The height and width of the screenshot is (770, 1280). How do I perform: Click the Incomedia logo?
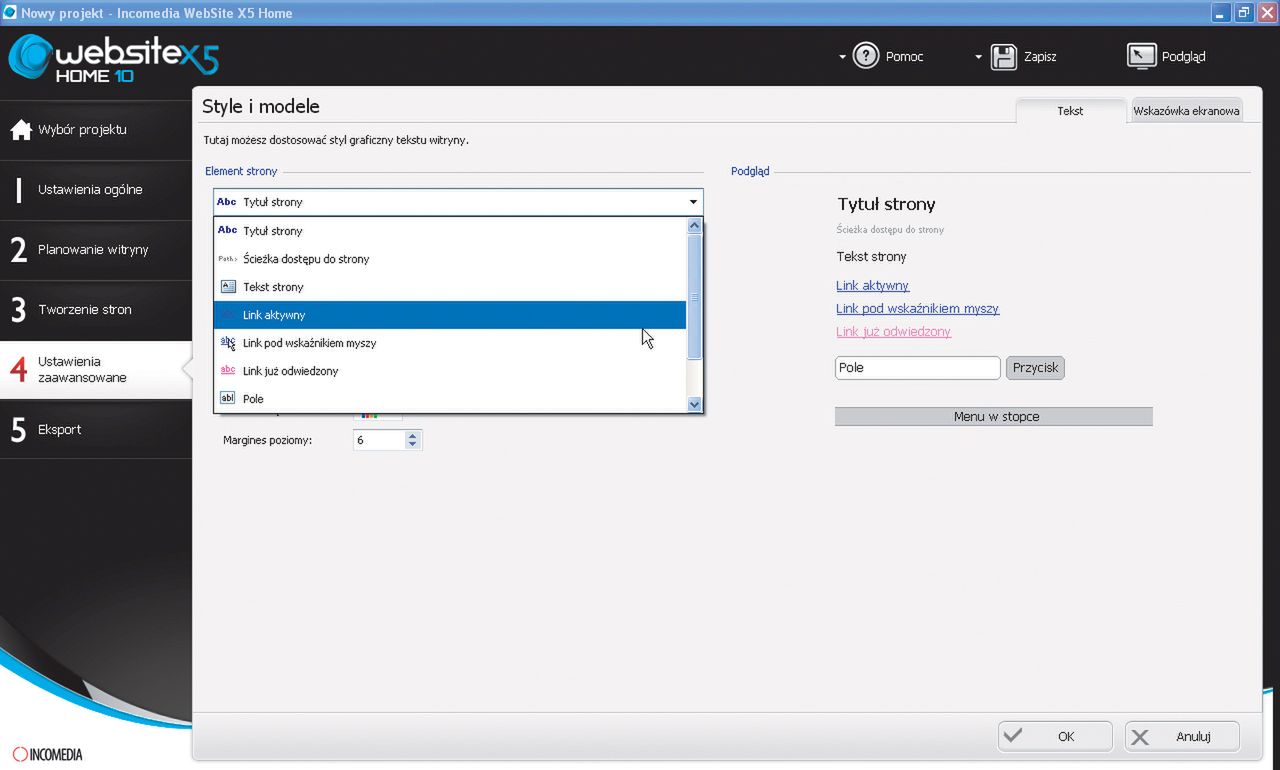pos(47,754)
